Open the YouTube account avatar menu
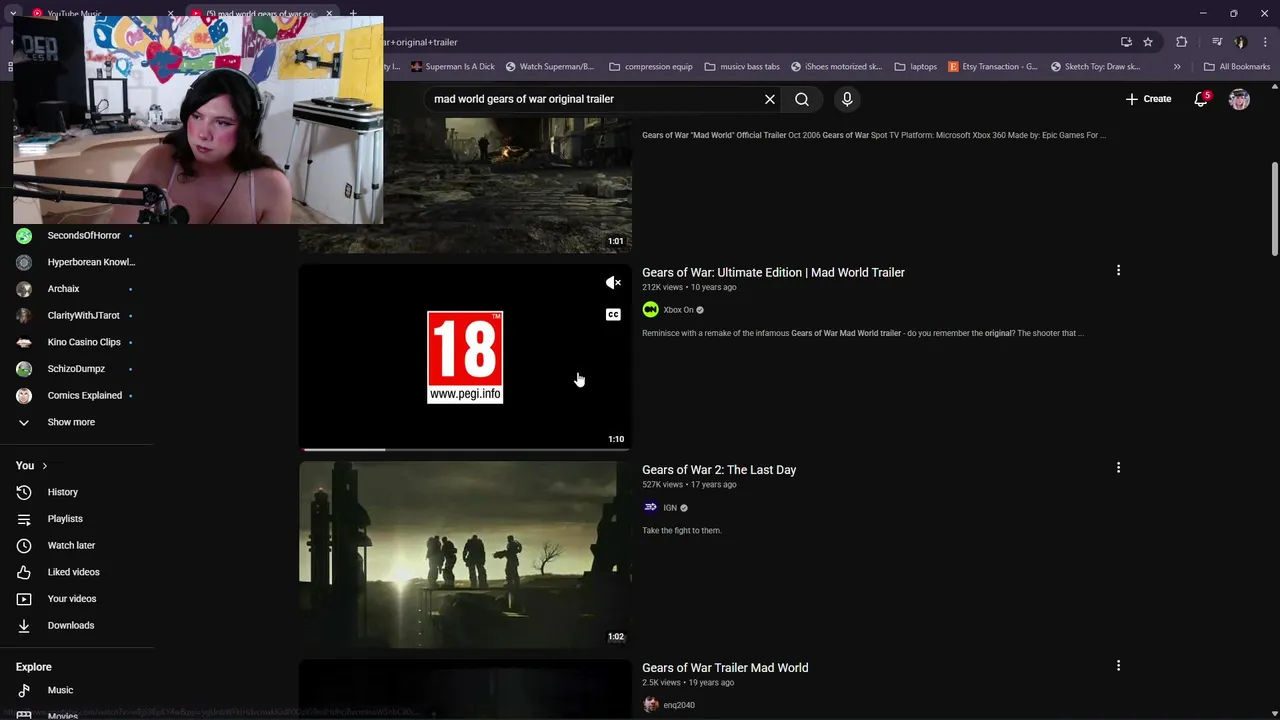Viewport: 1280px width, 720px height. click(1239, 99)
